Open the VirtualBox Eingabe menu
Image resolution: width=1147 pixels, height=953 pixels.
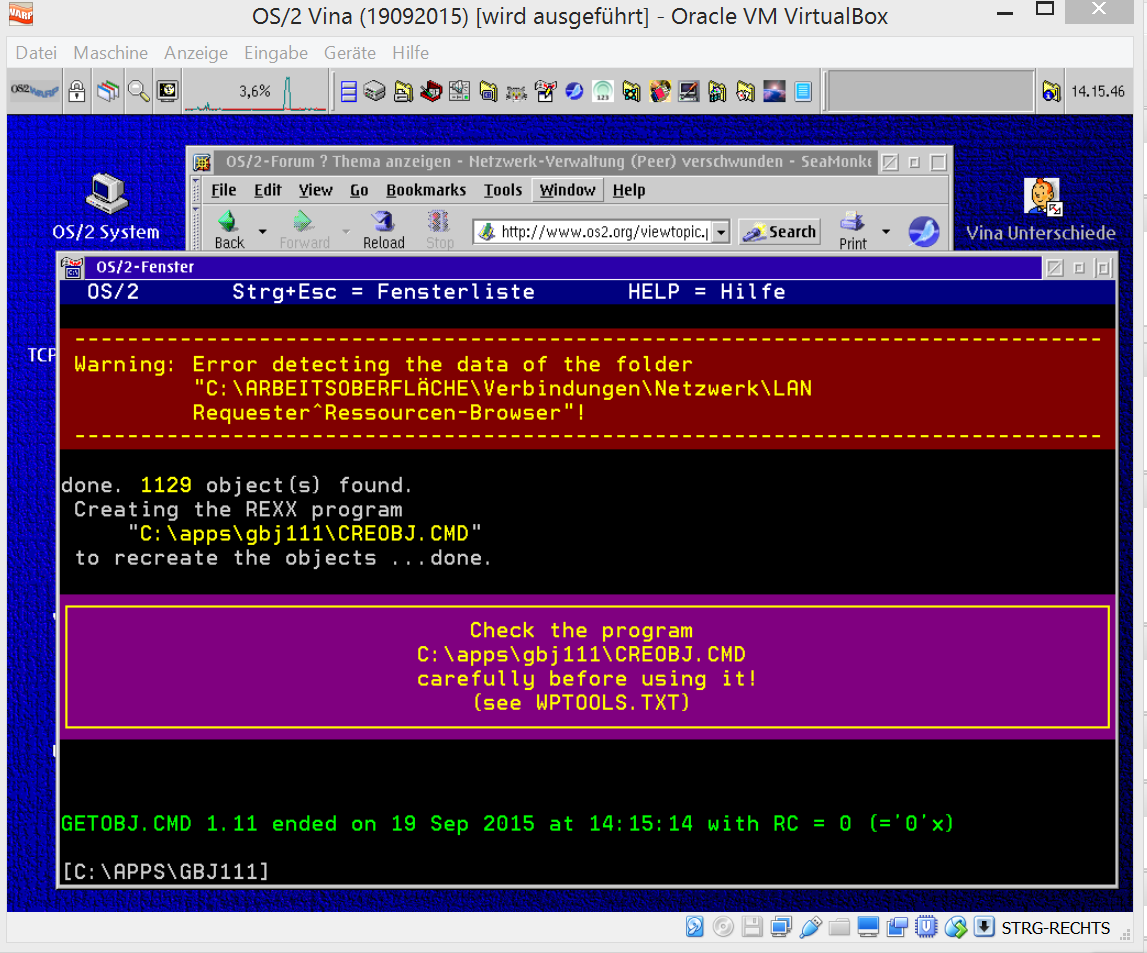pos(276,53)
